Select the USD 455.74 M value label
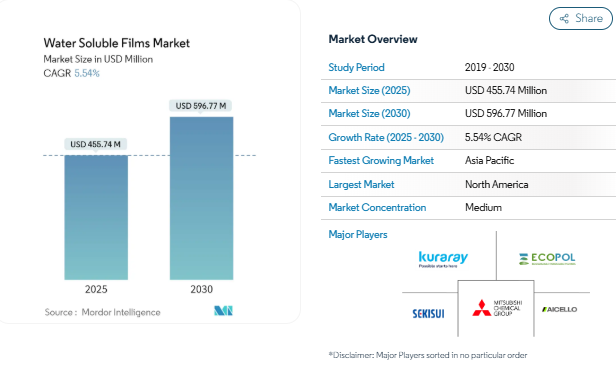The height and width of the screenshot is (373, 616). [x=95, y=144]
